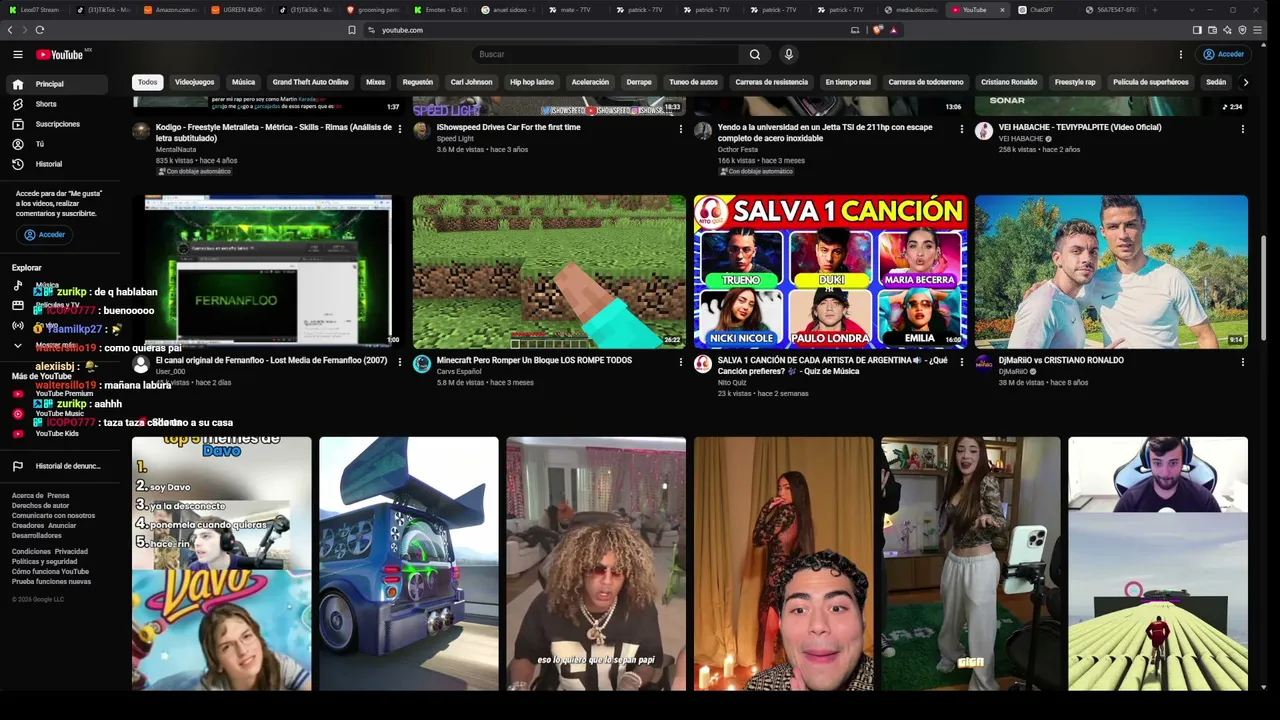Play the SALVA 1 CANCIÓN thumbnail

(830, 272)
